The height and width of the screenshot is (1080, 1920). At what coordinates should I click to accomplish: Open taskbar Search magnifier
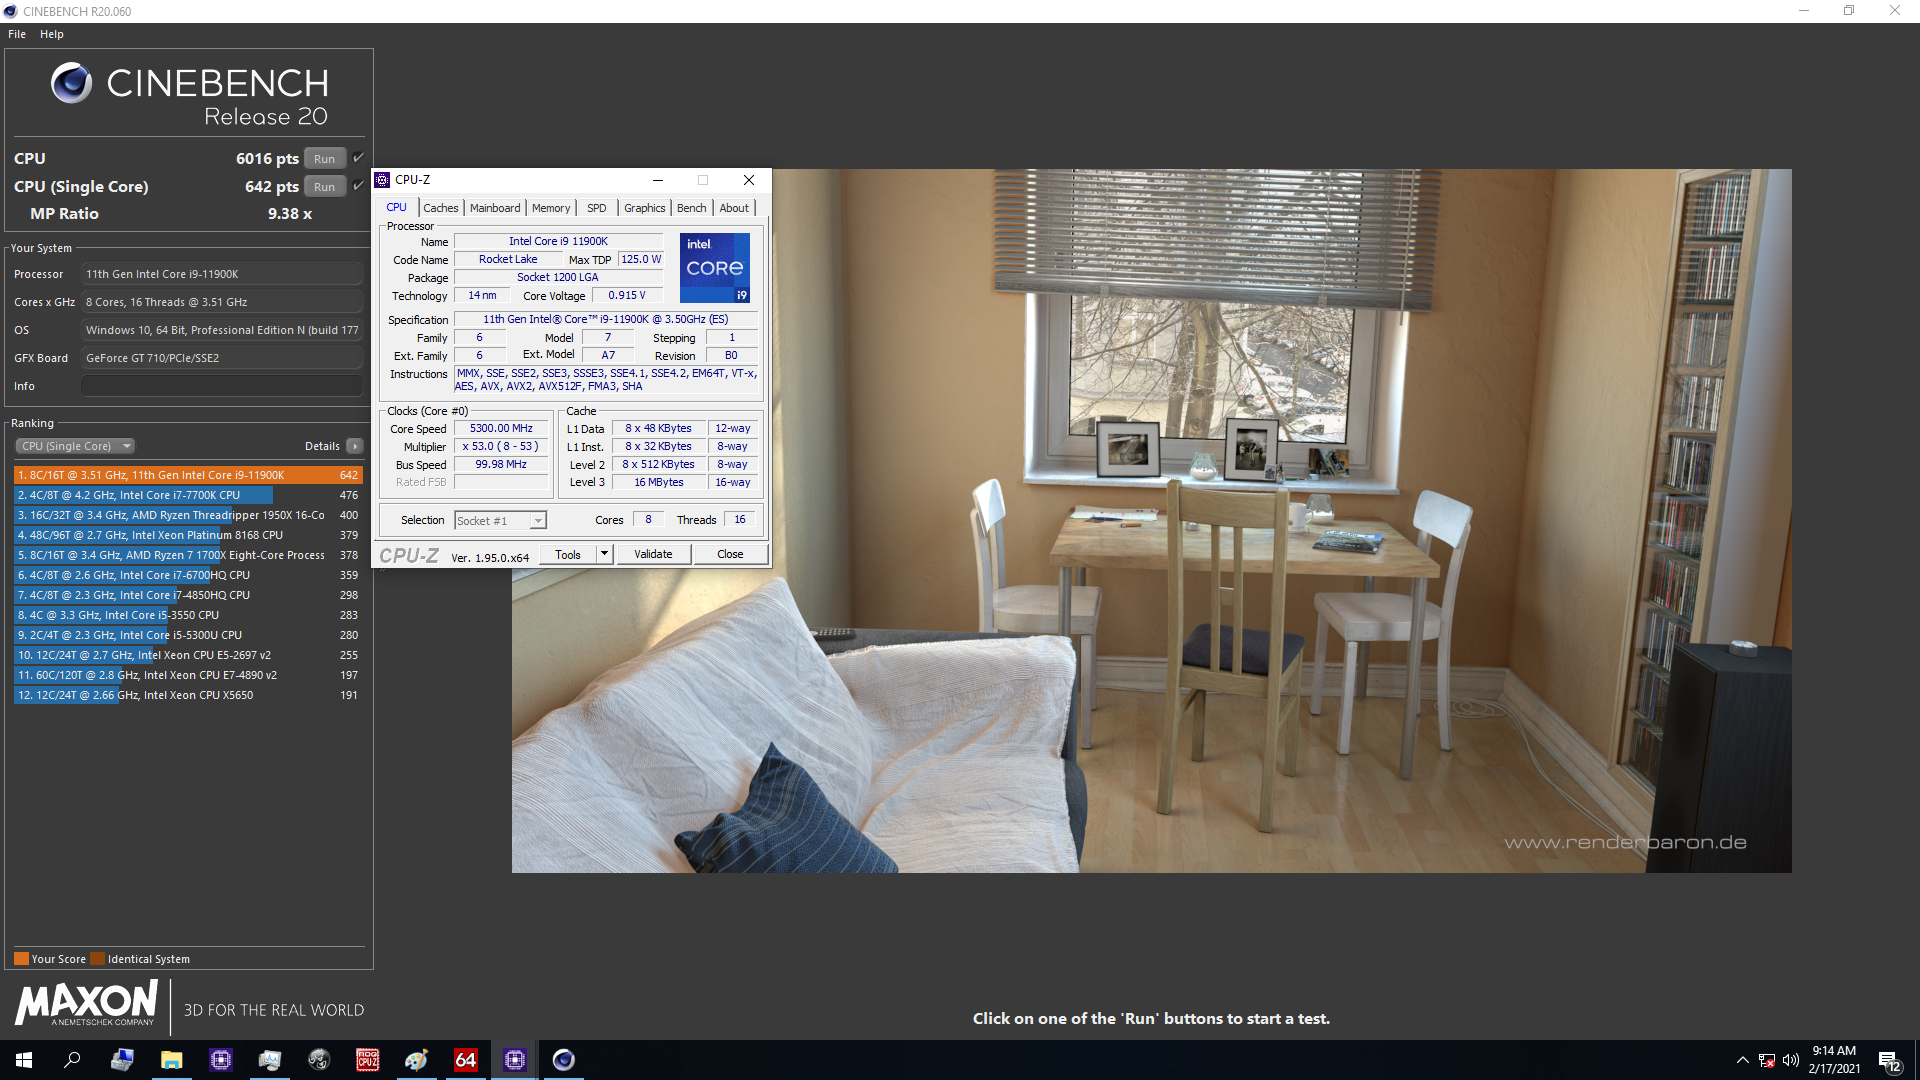pyautogui.click(x=72, y=1060)
